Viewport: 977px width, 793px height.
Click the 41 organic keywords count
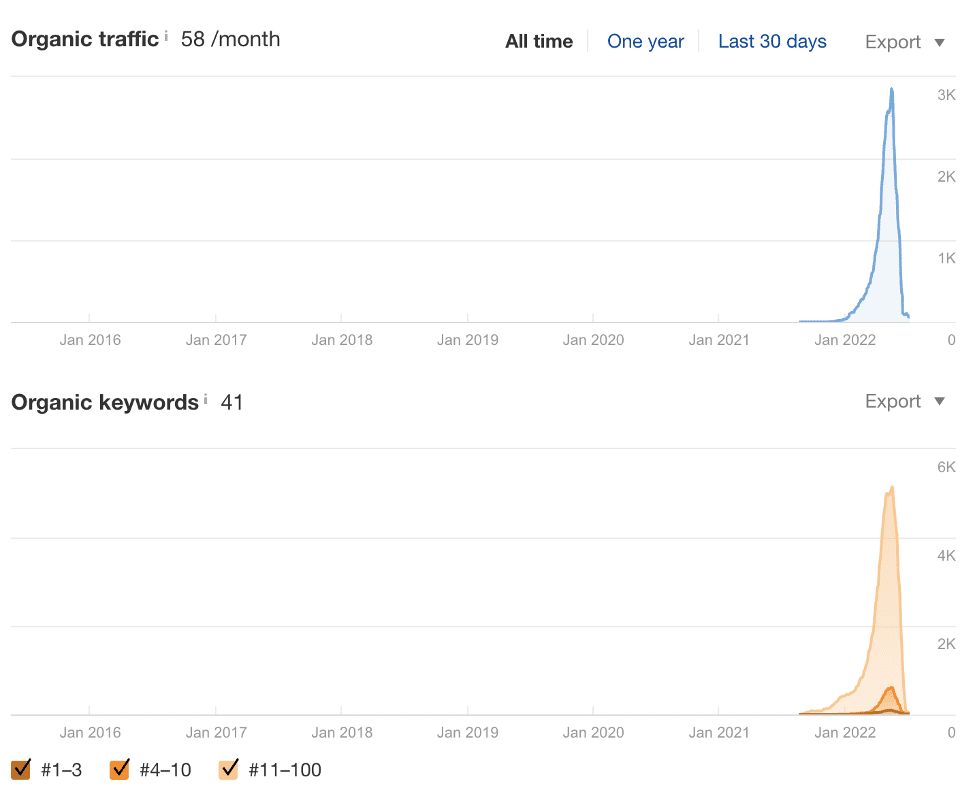(x=232, y=402)
